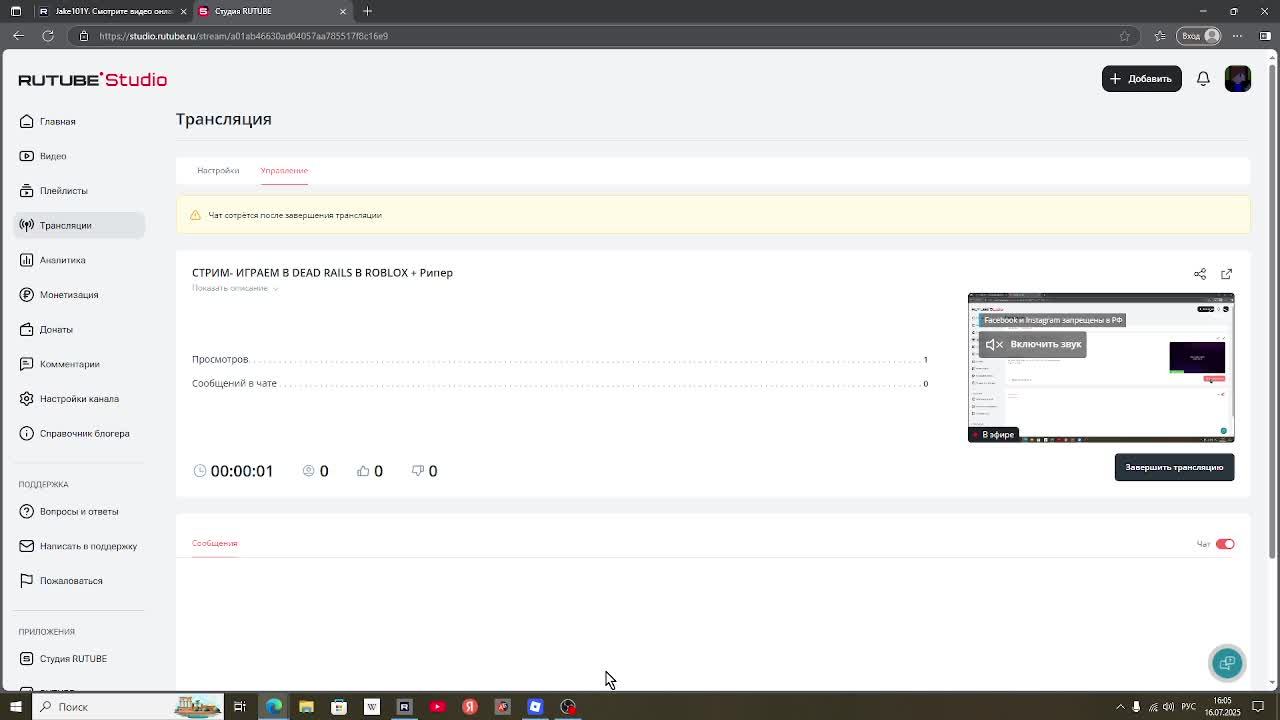1280x720 pixels.
Task: Open YouTube app on taskbar
Action: point(437,707)
